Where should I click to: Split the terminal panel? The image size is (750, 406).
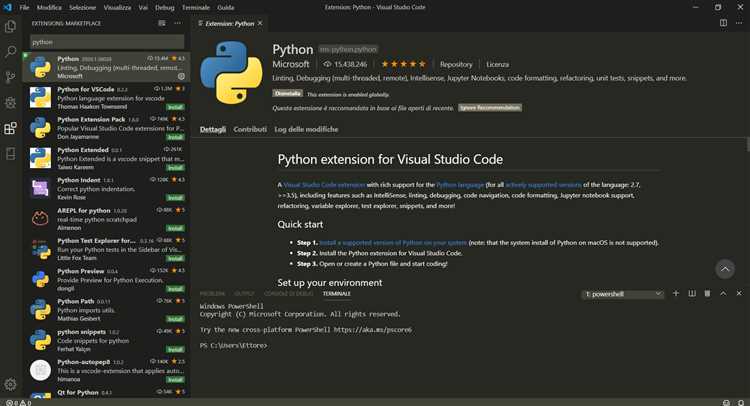click(x=692, y=293)
